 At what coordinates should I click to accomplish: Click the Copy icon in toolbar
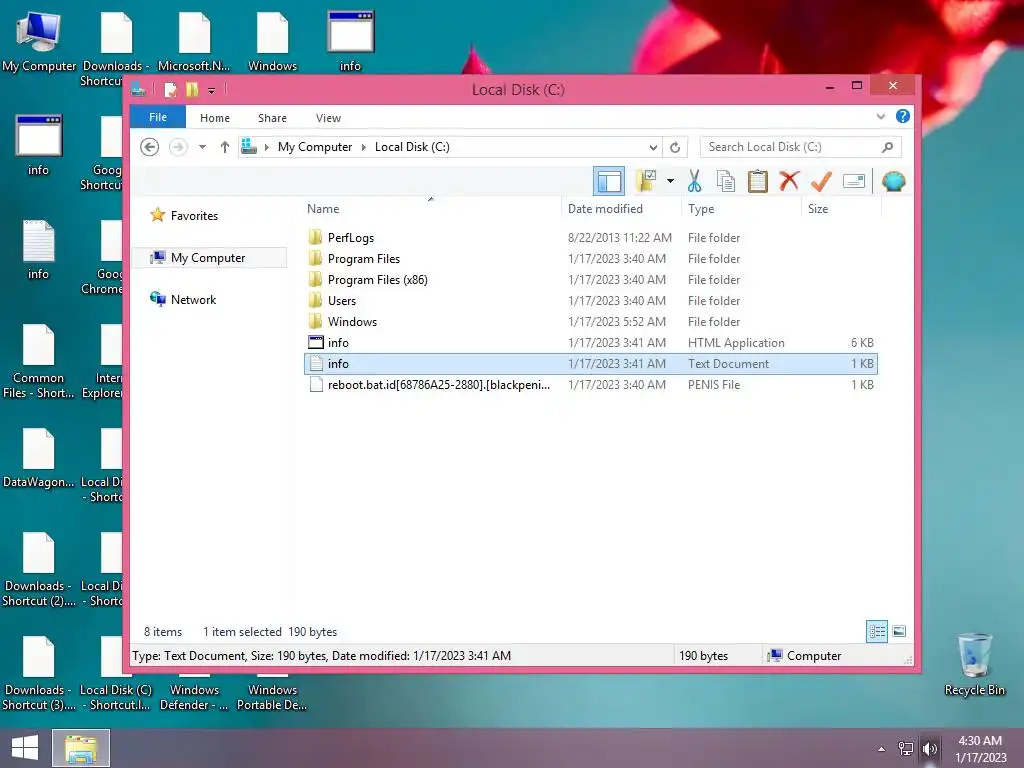click(726, 181)
